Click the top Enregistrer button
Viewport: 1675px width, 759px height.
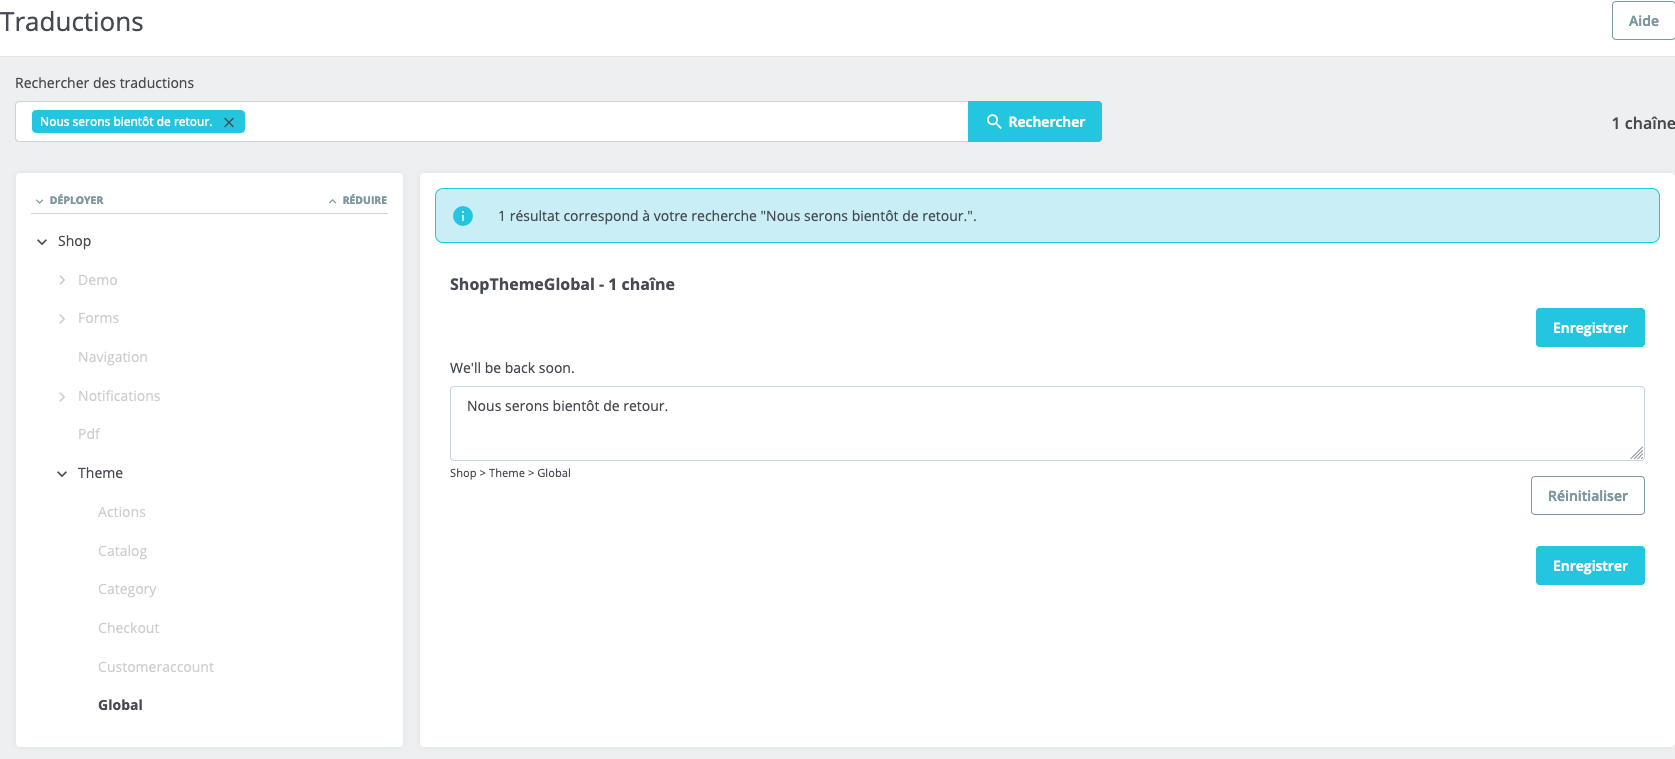tap(1590, 328)
